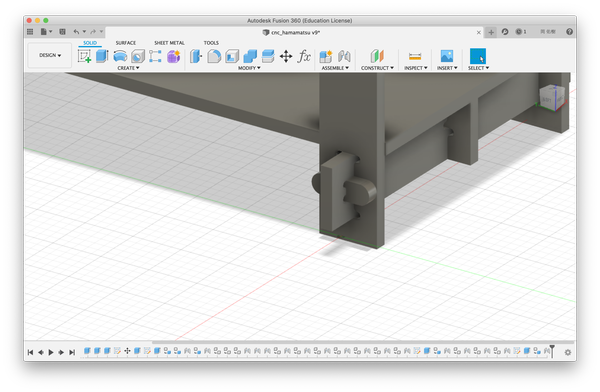Expand the MODIFY menu
This screenshot has height=392, width=600.
click(x=249, y=68)
